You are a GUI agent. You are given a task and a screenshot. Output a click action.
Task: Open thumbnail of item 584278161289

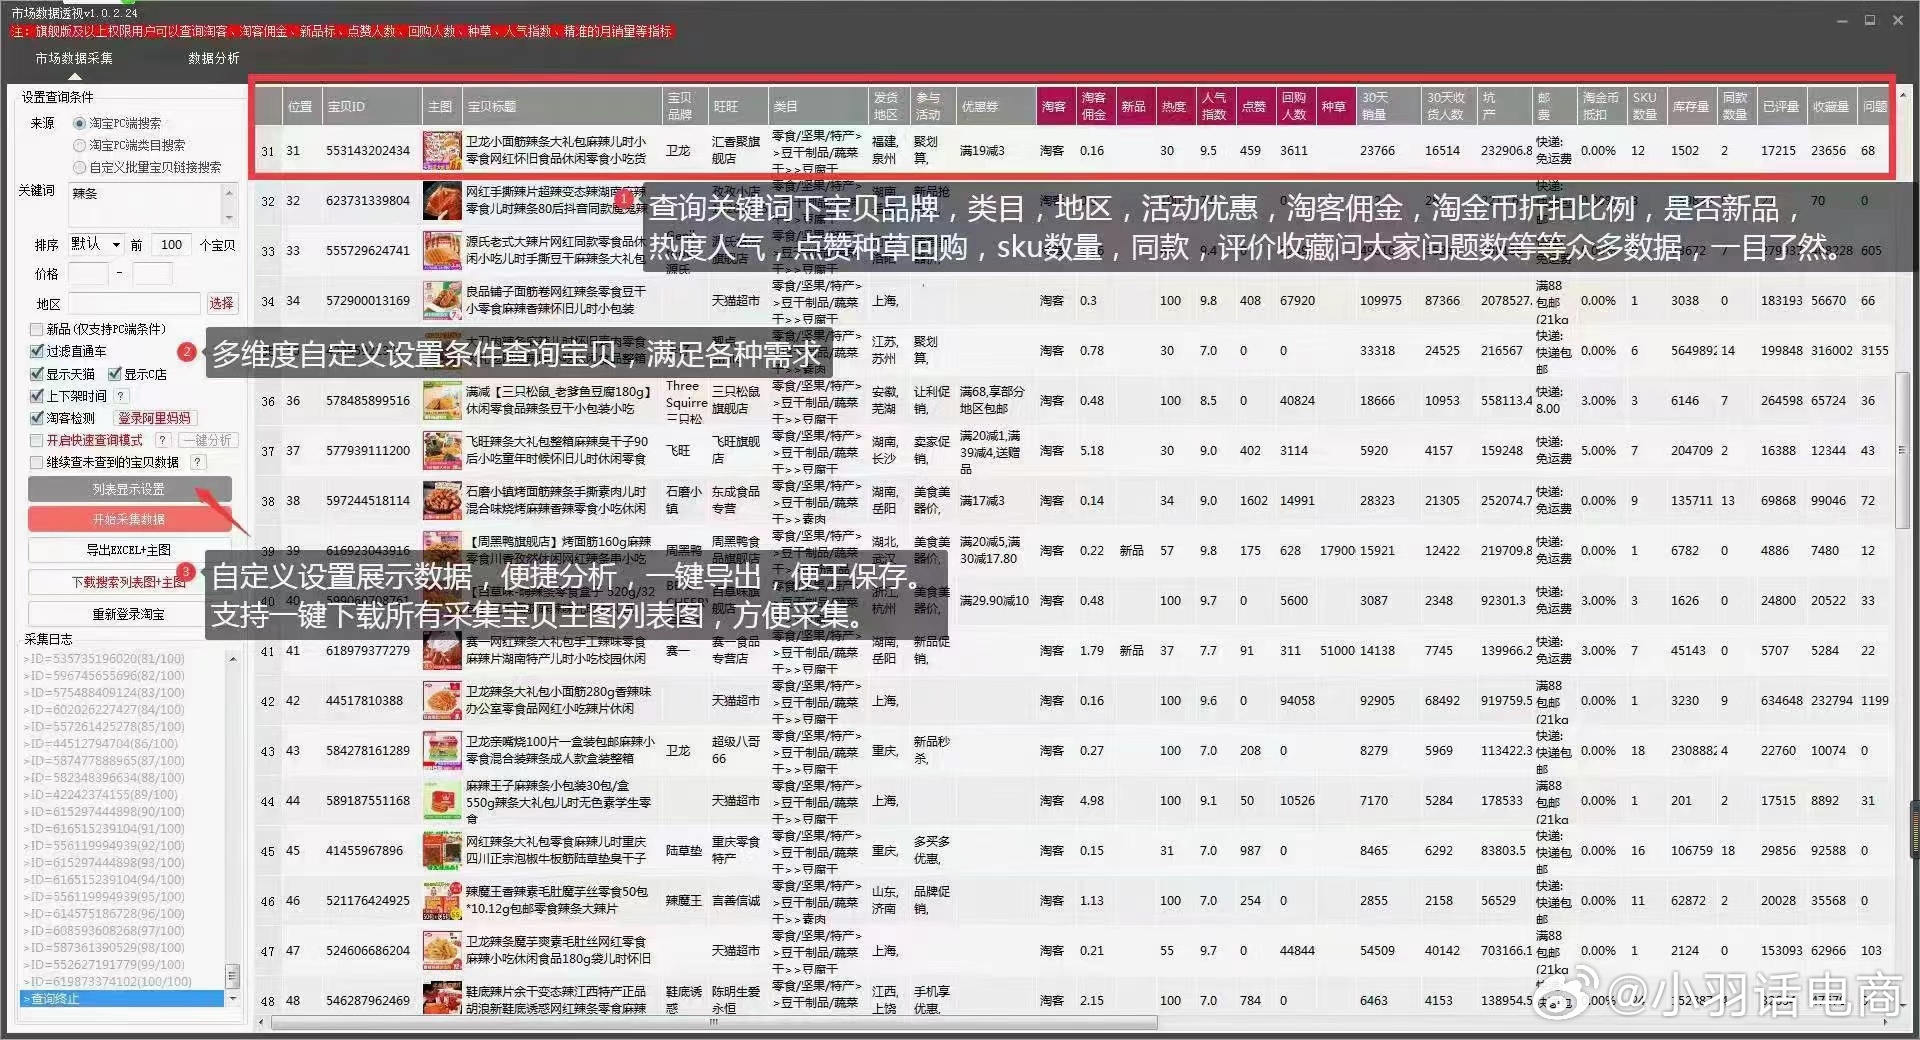coord(442,751)
